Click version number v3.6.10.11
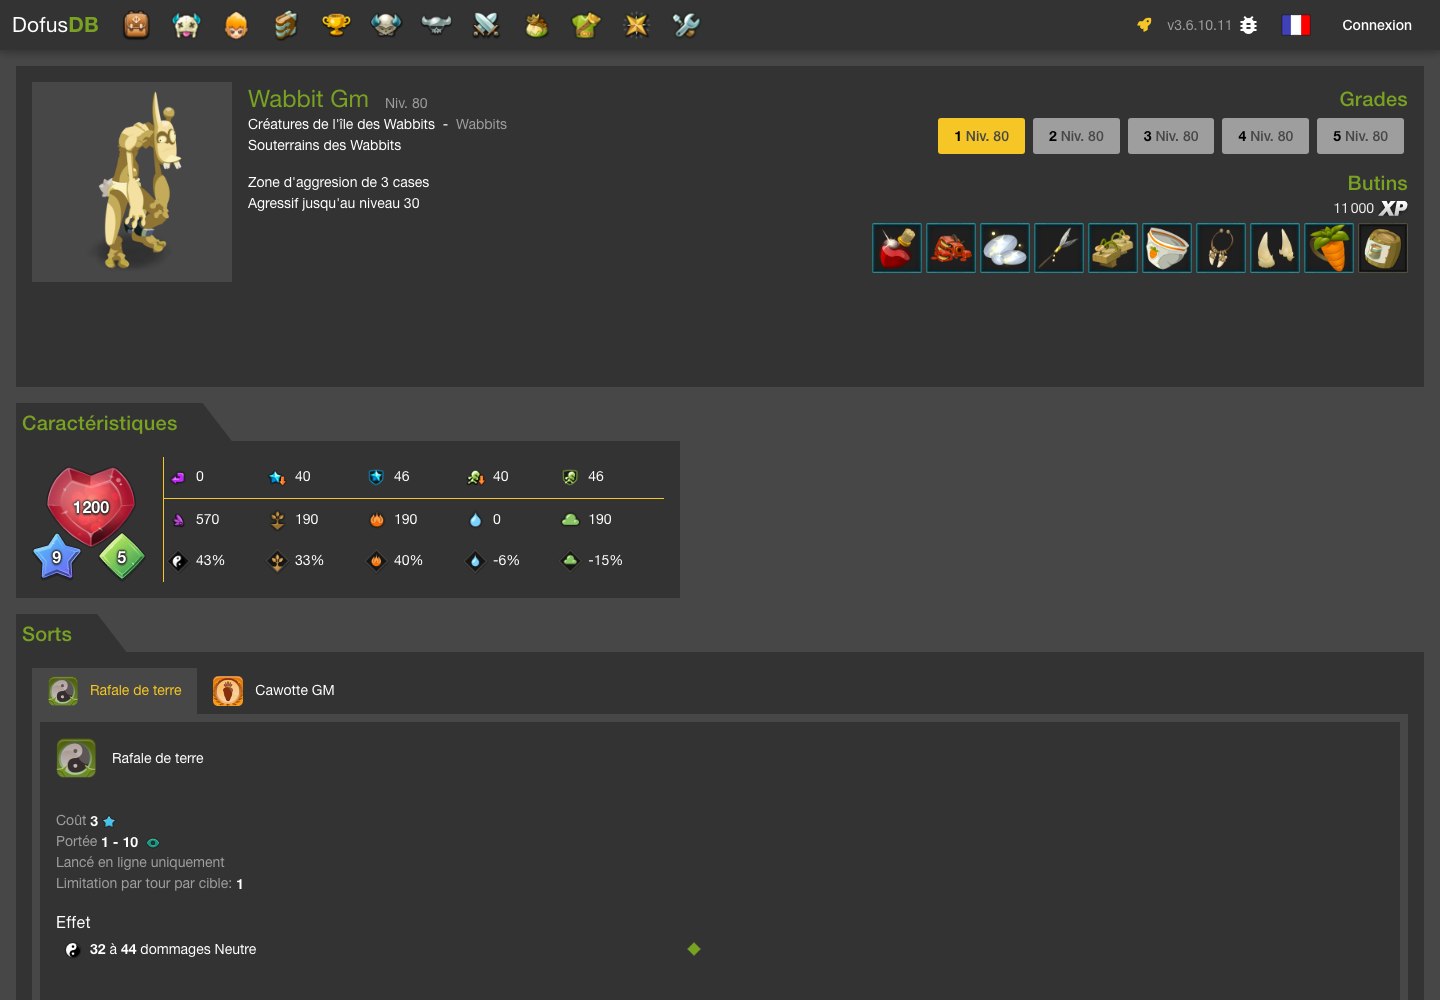This screenshot has width=1440, height=1000. (x=1199, y=25)
